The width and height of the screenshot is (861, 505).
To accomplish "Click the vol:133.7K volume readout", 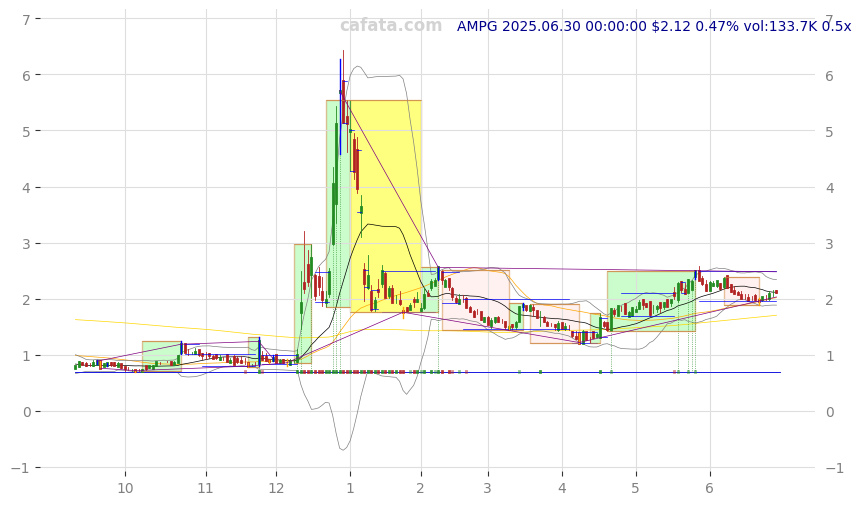I will pos(780,26).
